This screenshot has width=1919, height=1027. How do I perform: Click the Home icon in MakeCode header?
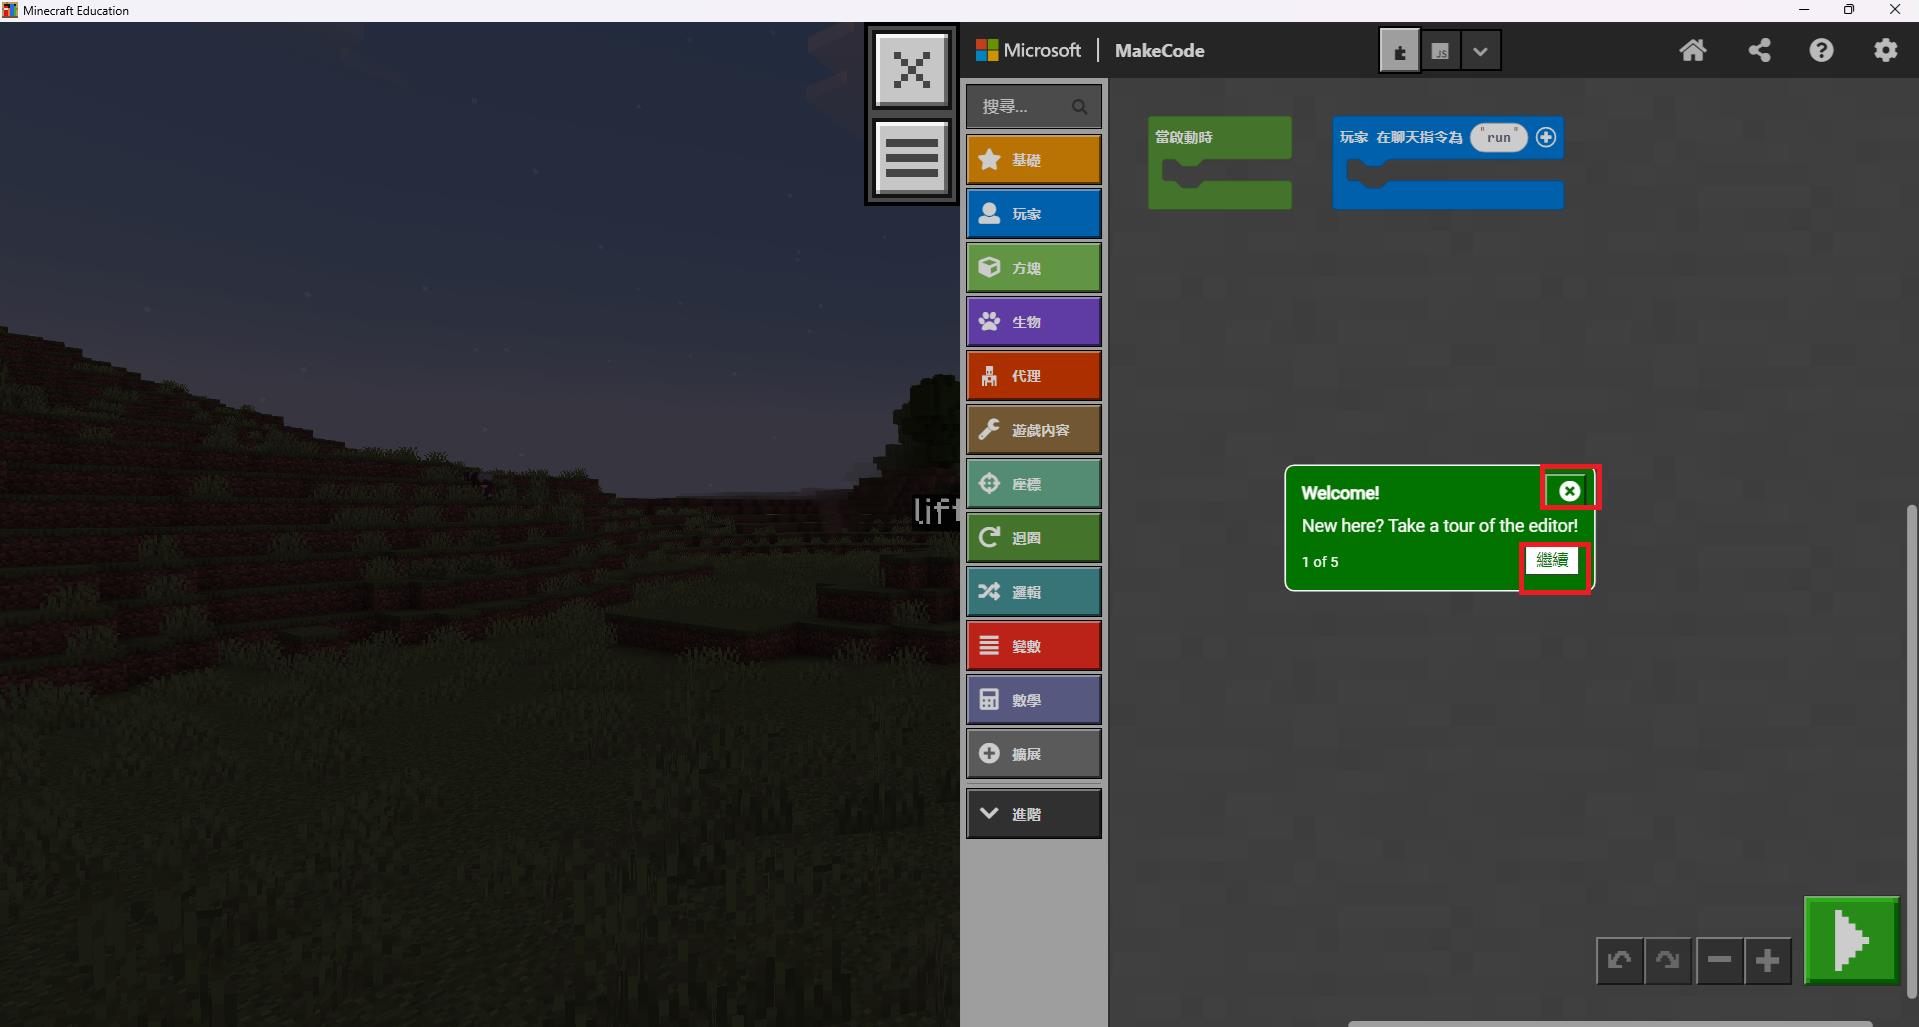tap(1692, 51)
